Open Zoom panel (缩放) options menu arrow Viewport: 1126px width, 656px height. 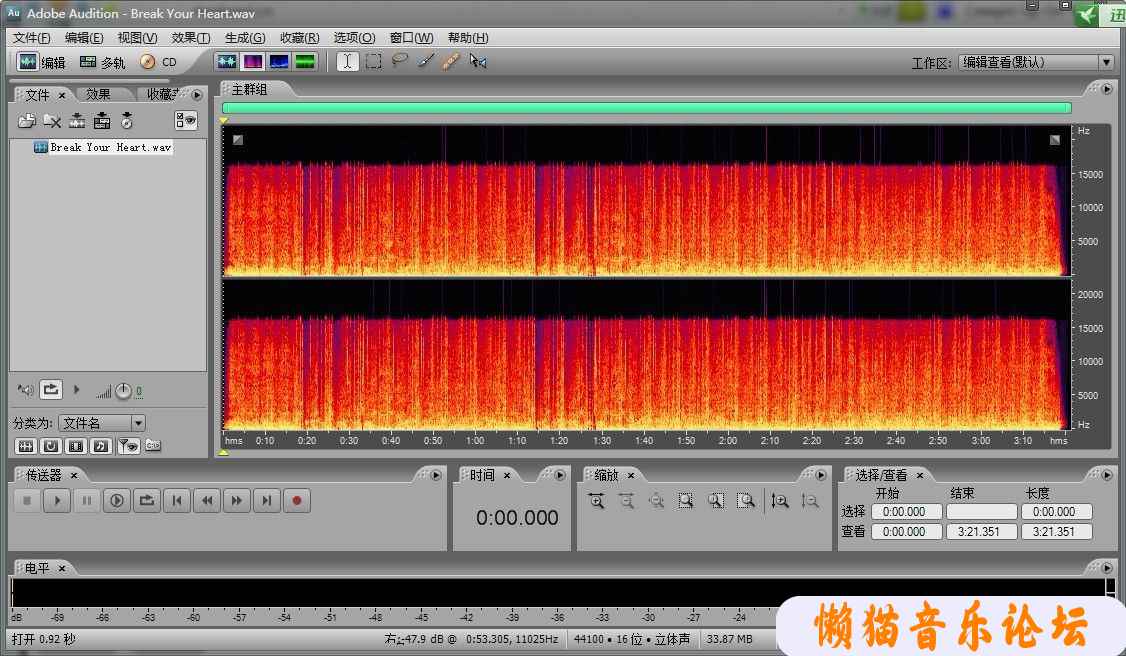pos(821,475)
